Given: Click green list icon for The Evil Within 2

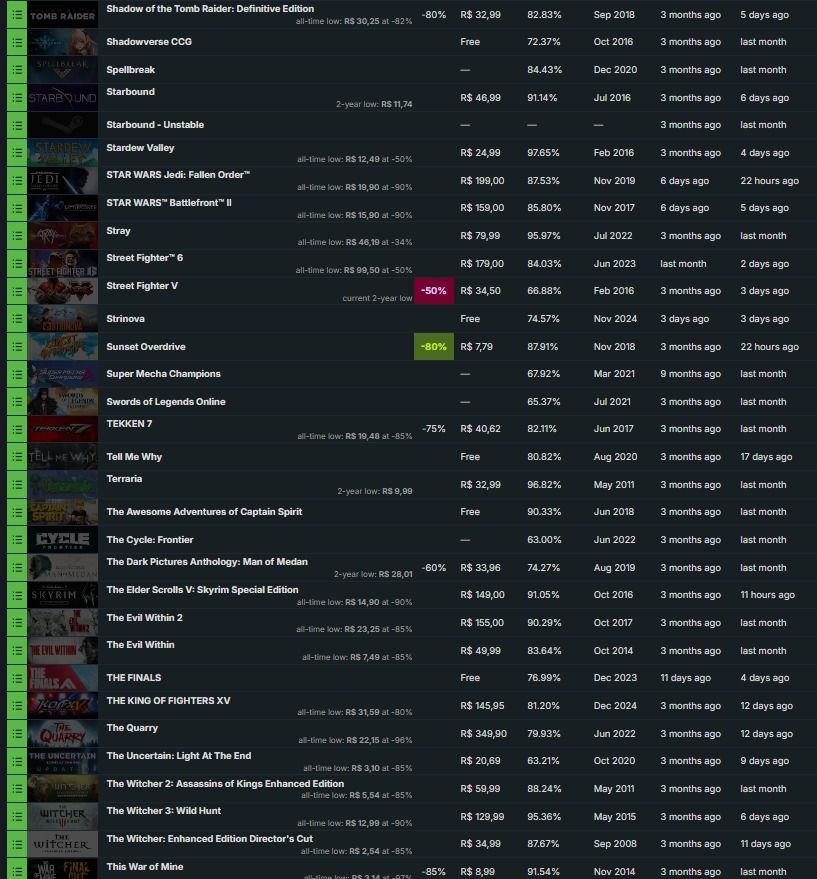Looking at the screenshot, I should pos(17,623).
